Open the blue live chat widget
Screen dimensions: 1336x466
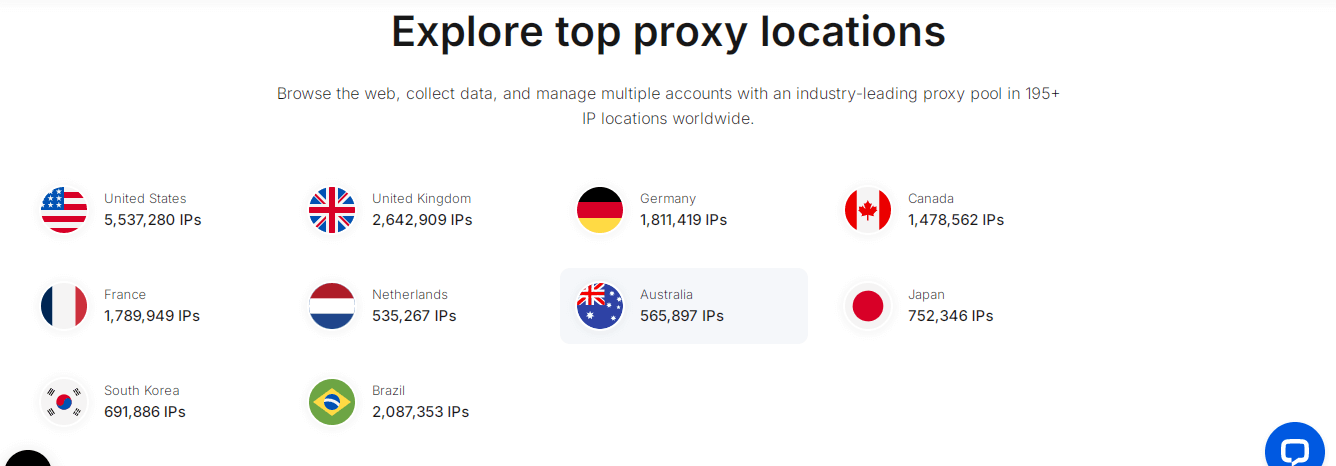[1294, 450]
